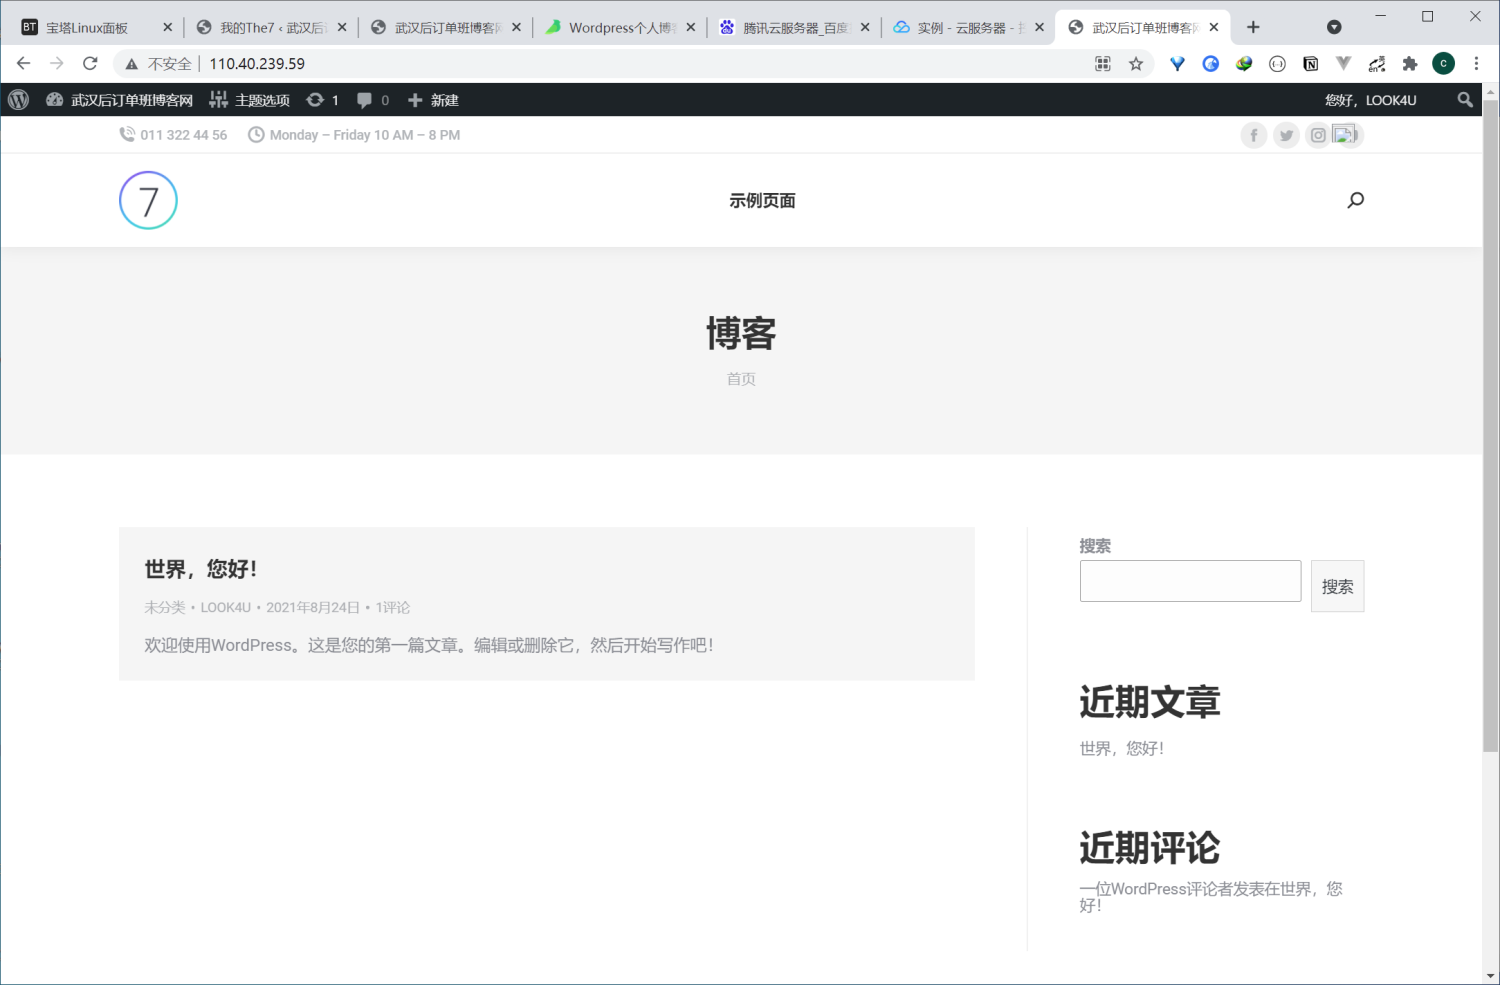Click the WordPress logo in the admin bar

point(17,99)
